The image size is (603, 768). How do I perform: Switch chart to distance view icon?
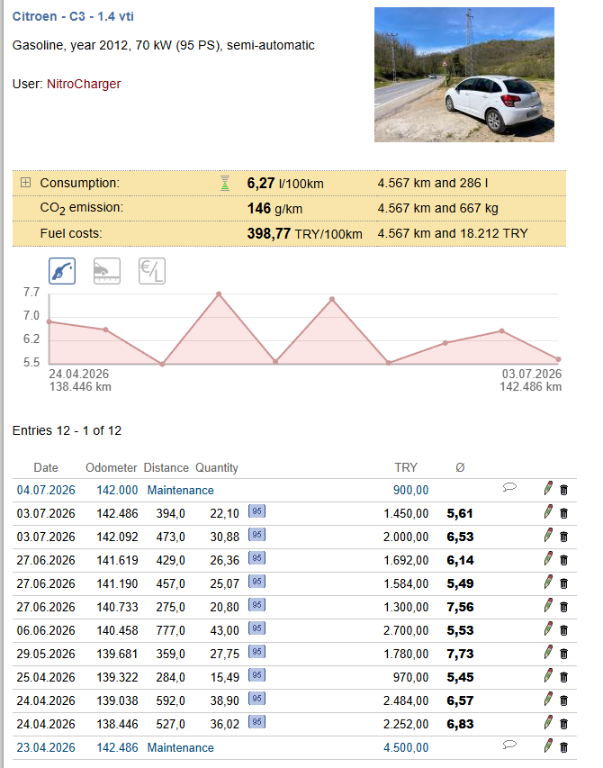point(107,271)
